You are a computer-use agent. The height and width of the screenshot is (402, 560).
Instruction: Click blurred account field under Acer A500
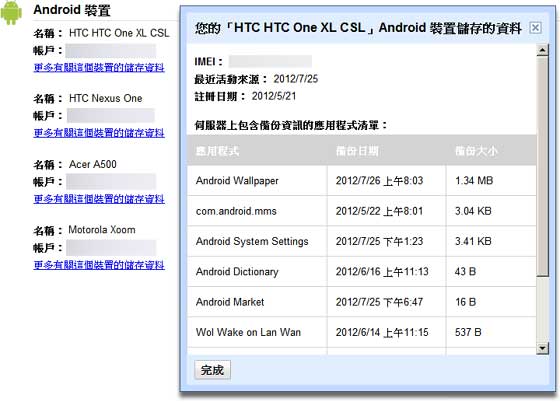point(111,181)
